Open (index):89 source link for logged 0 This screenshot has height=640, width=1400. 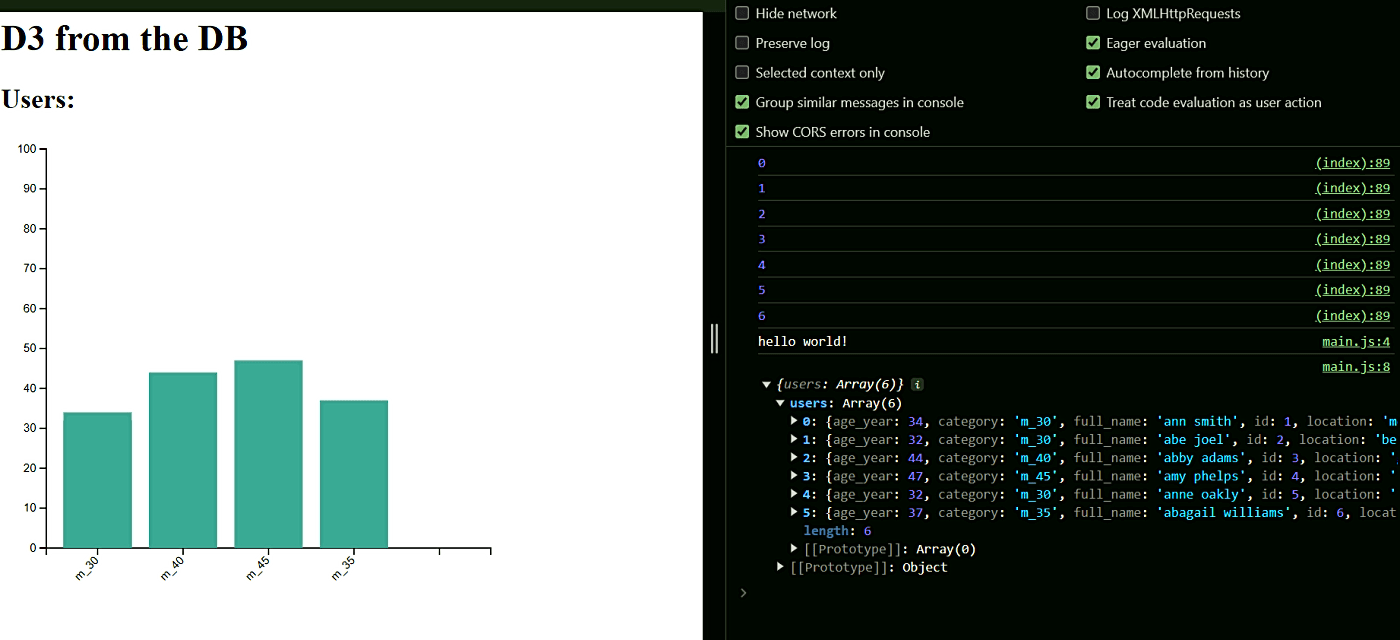coord(1352,163)
